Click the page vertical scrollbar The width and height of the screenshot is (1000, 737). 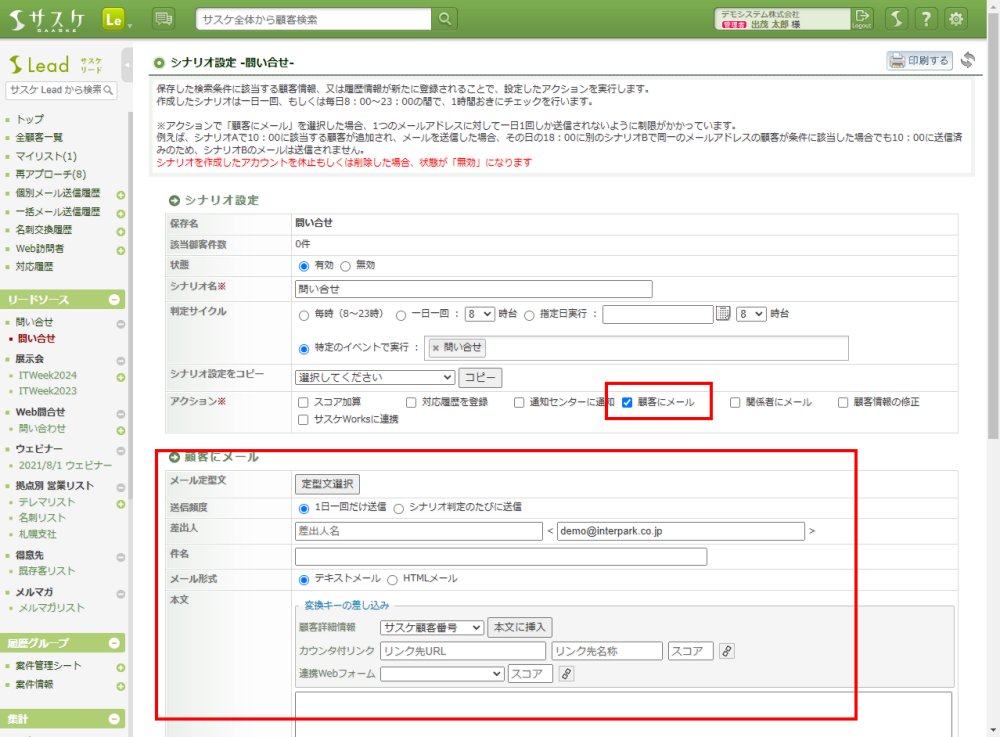(x=992, y=300)
